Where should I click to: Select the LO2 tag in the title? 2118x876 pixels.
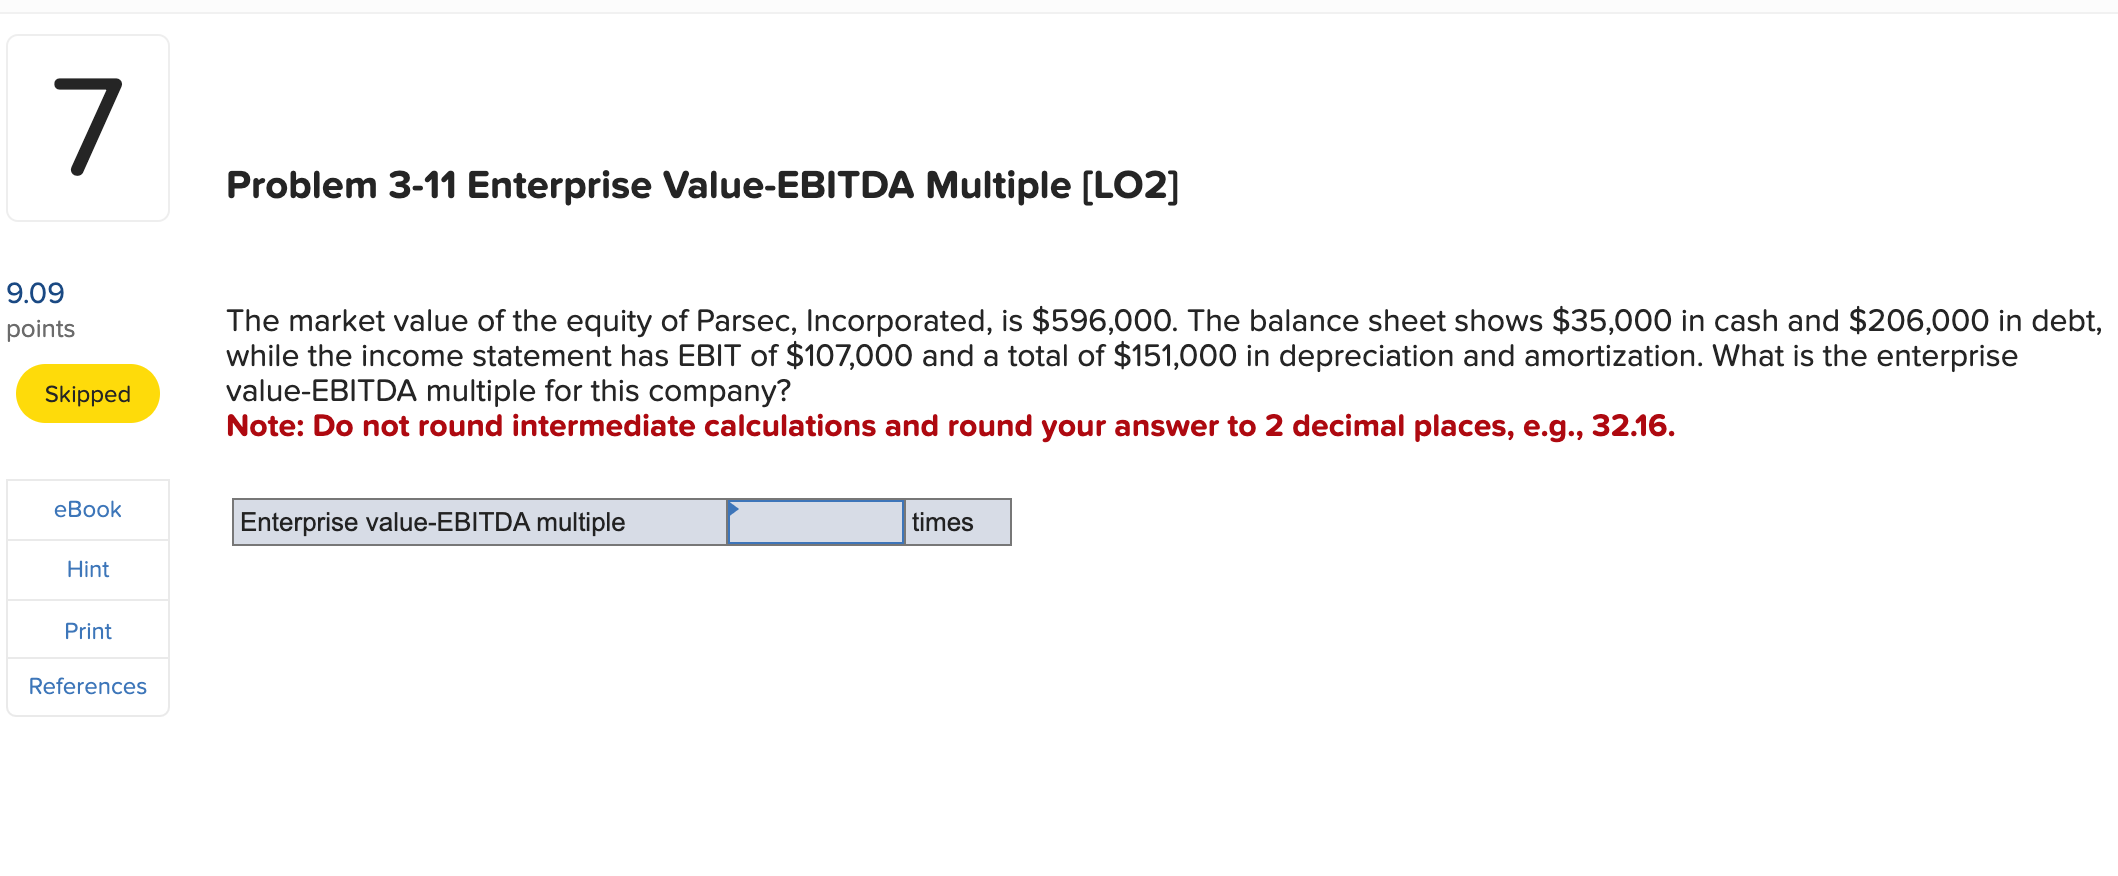click(x=1128, y=184)
